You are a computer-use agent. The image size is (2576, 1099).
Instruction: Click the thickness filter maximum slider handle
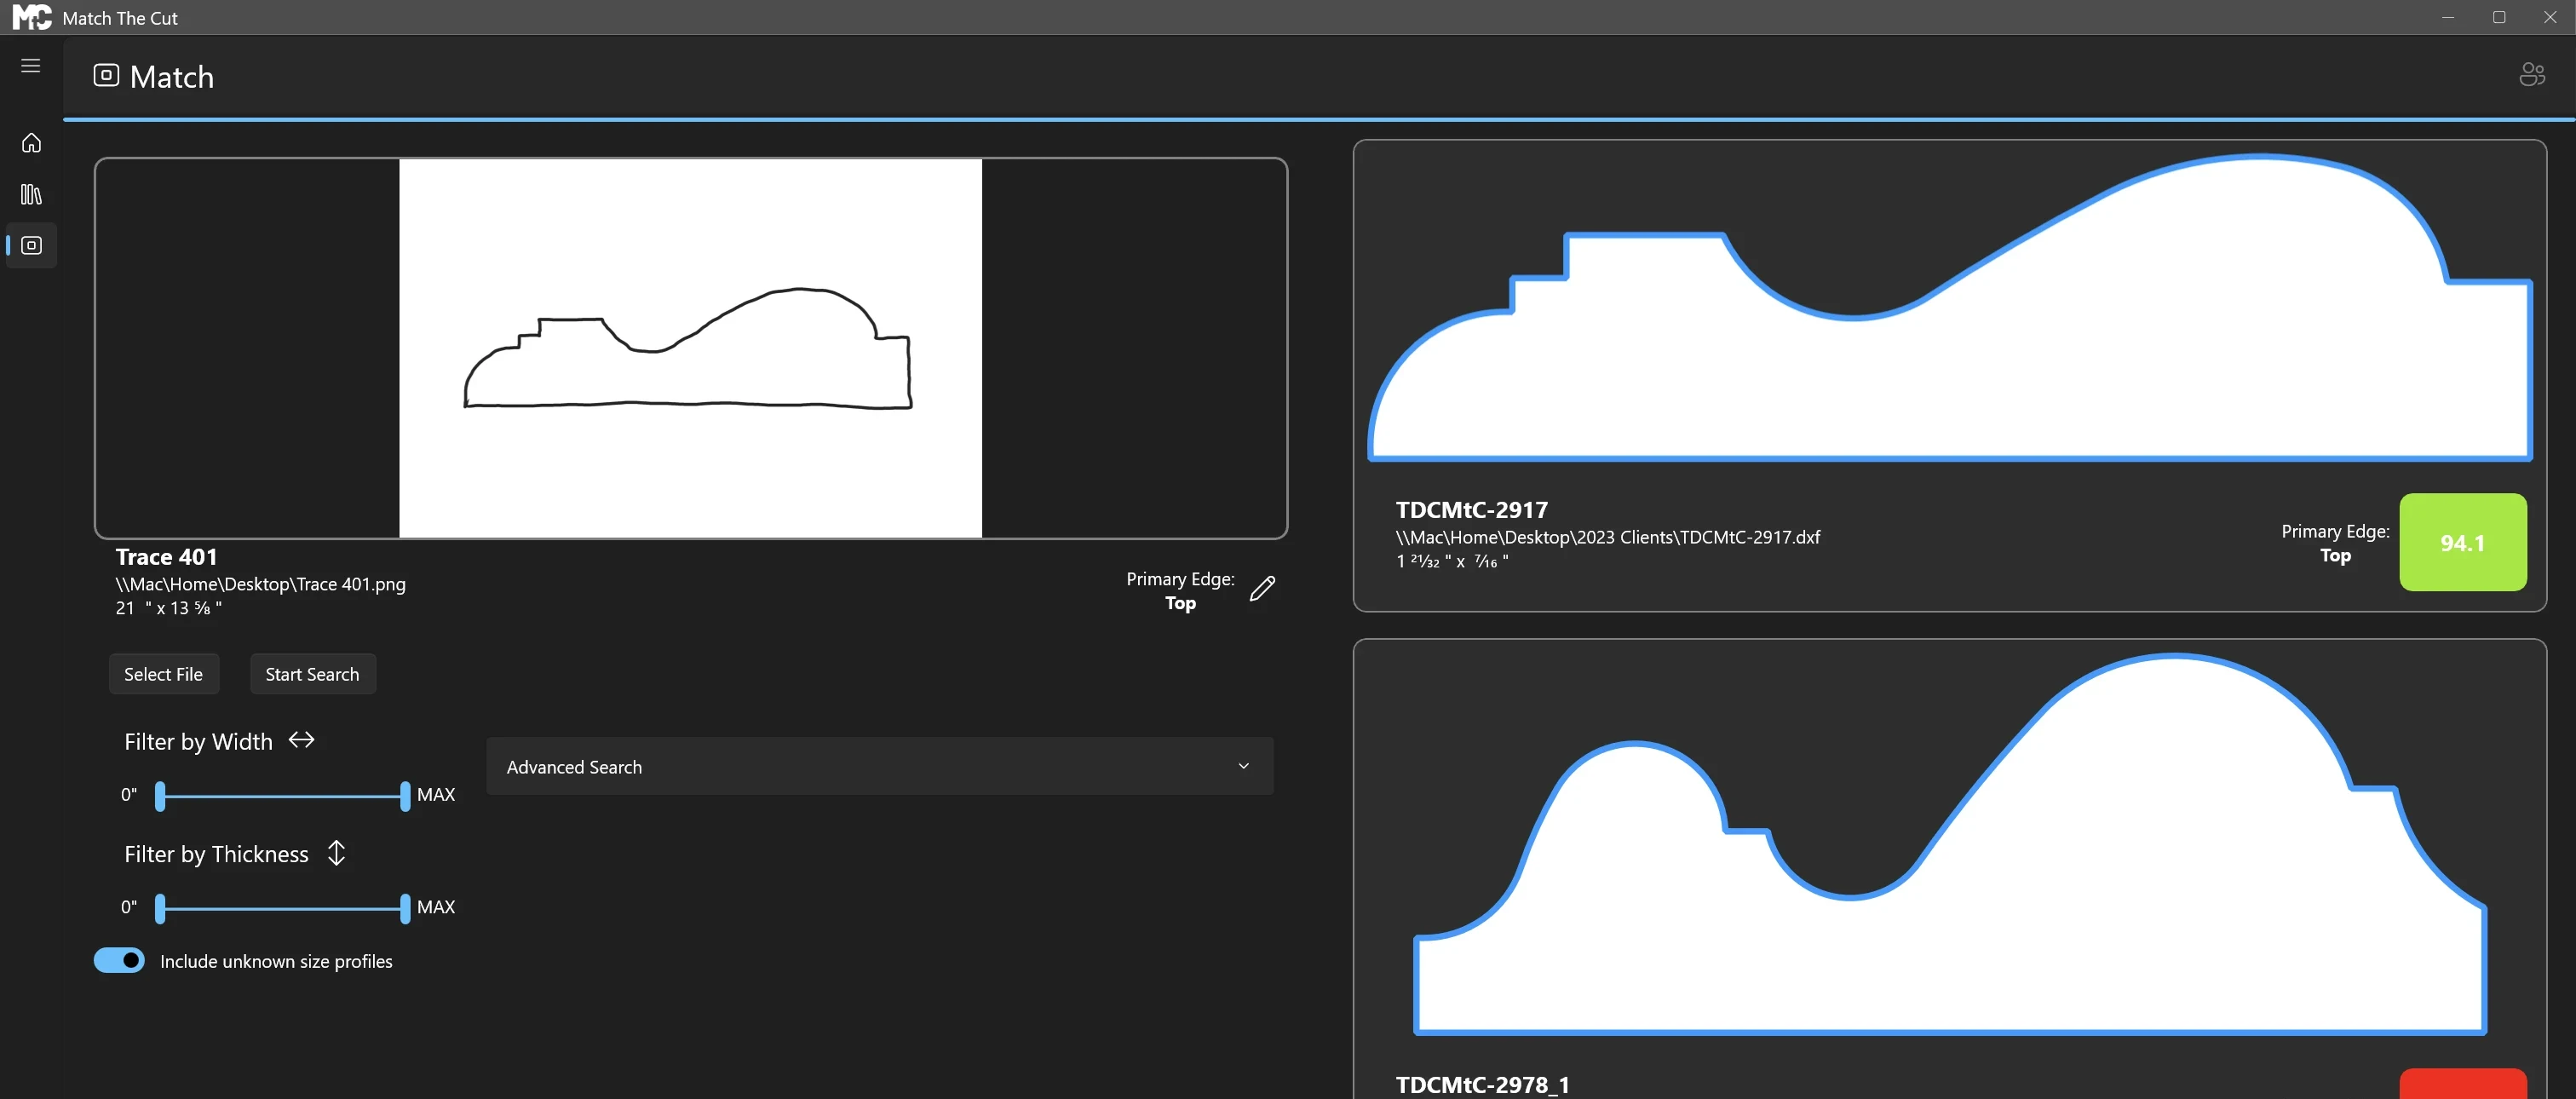(x=405, y=908)
